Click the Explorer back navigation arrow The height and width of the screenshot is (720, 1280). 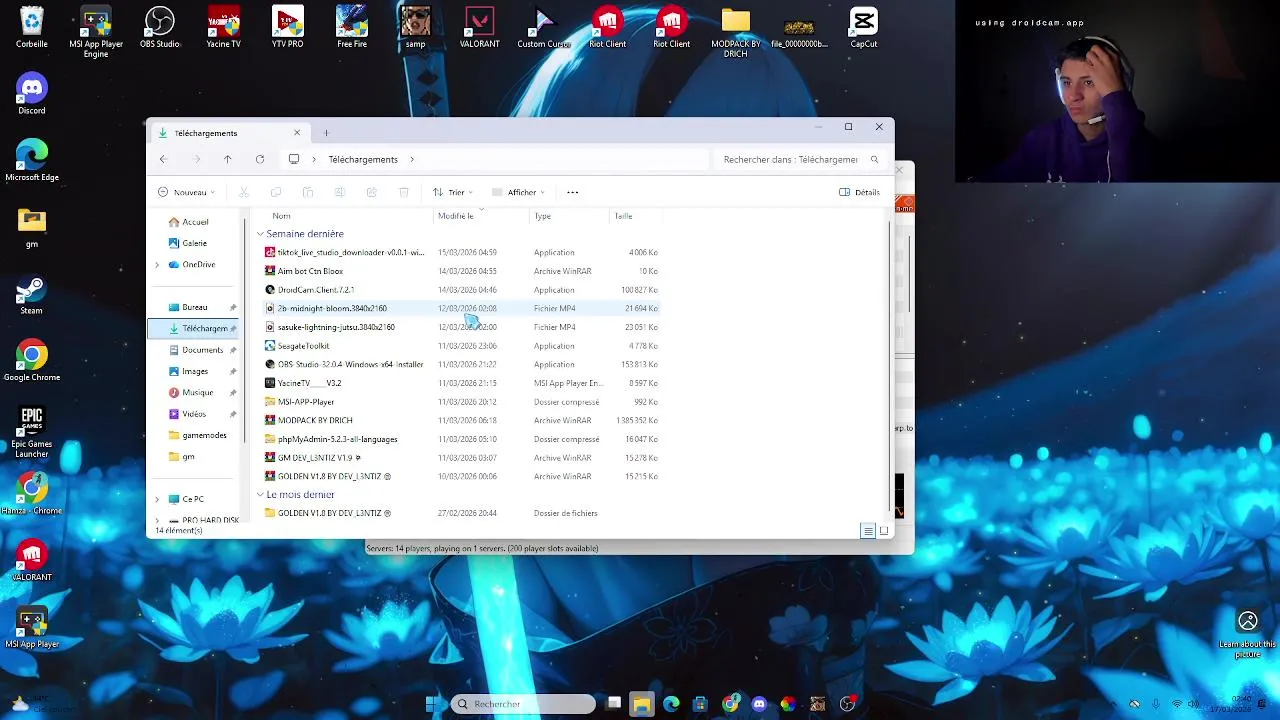163,159
